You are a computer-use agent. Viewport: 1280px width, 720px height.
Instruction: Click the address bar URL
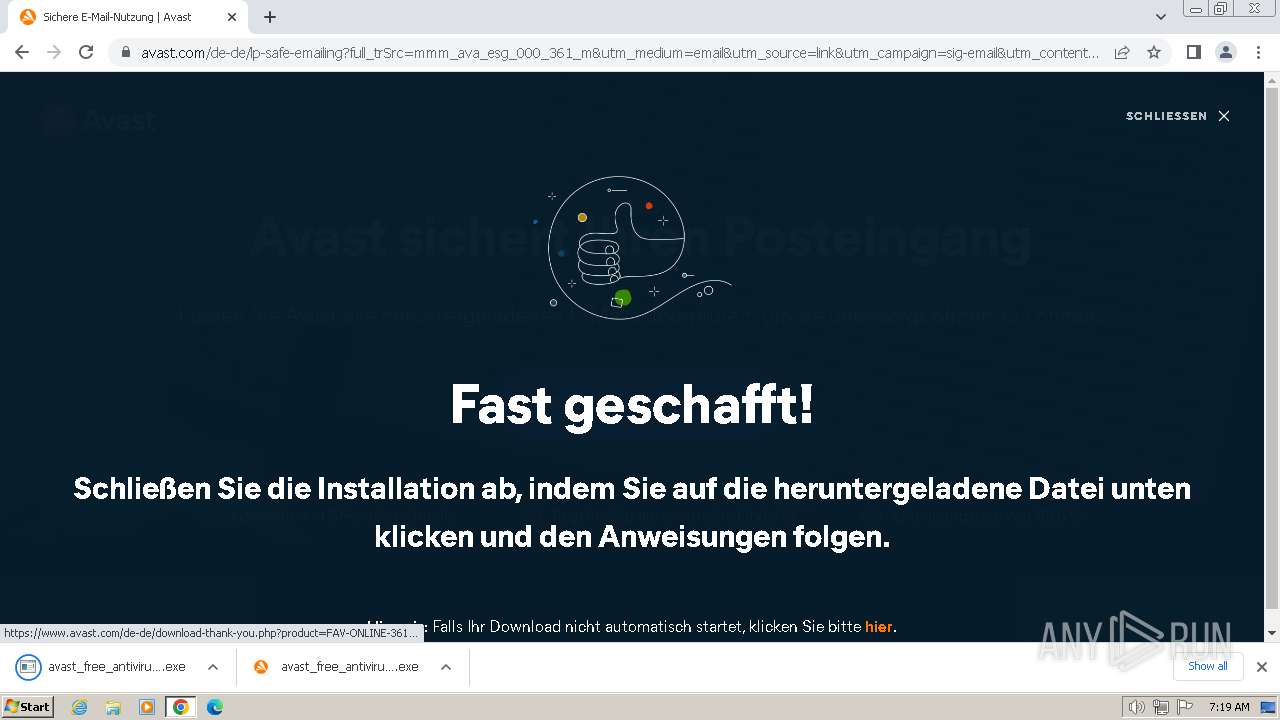620,52
